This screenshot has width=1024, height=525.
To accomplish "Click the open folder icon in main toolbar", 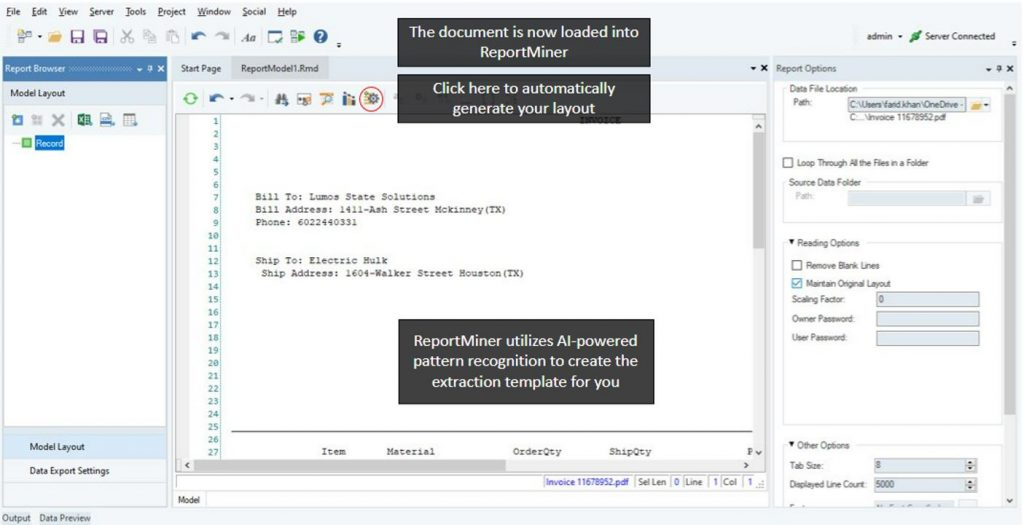I will (54, 37).
